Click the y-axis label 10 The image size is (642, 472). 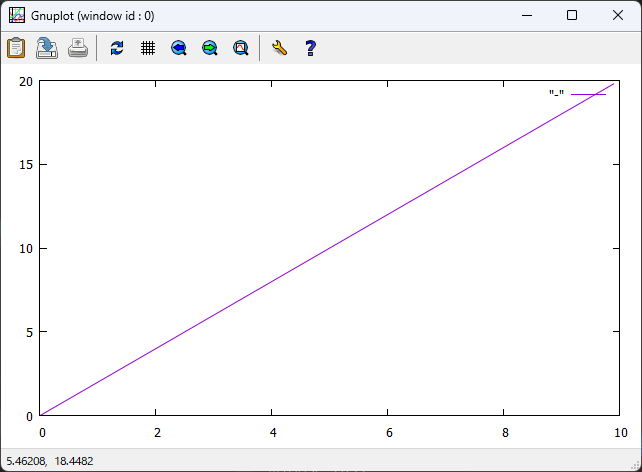coord(25,248)
